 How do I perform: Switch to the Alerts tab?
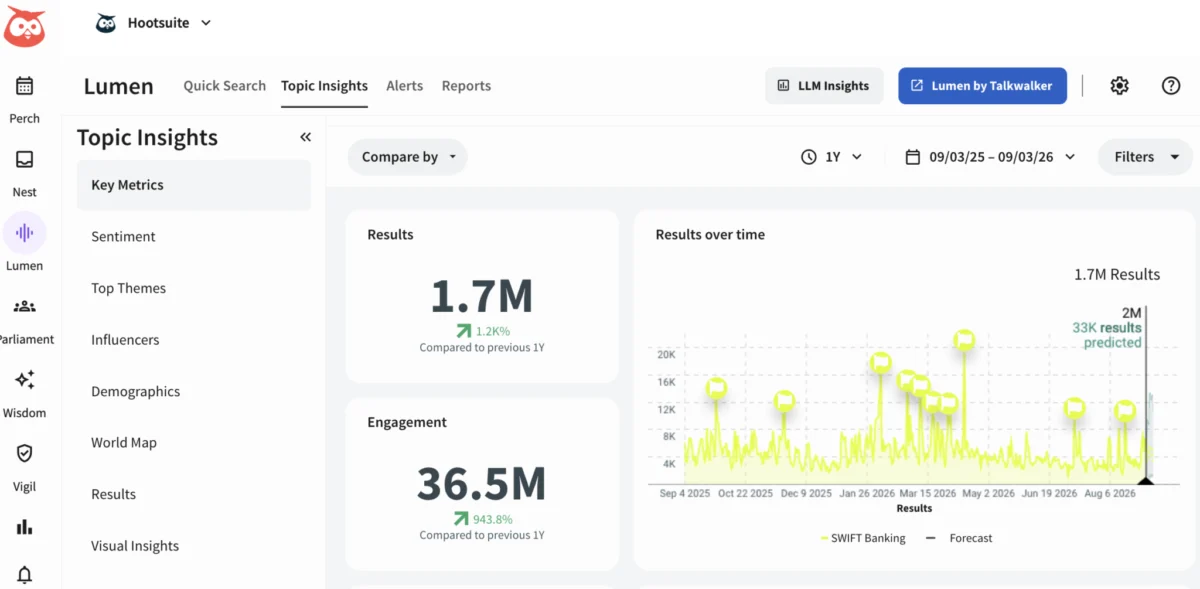pyautogui.click(x=404, y=86)
